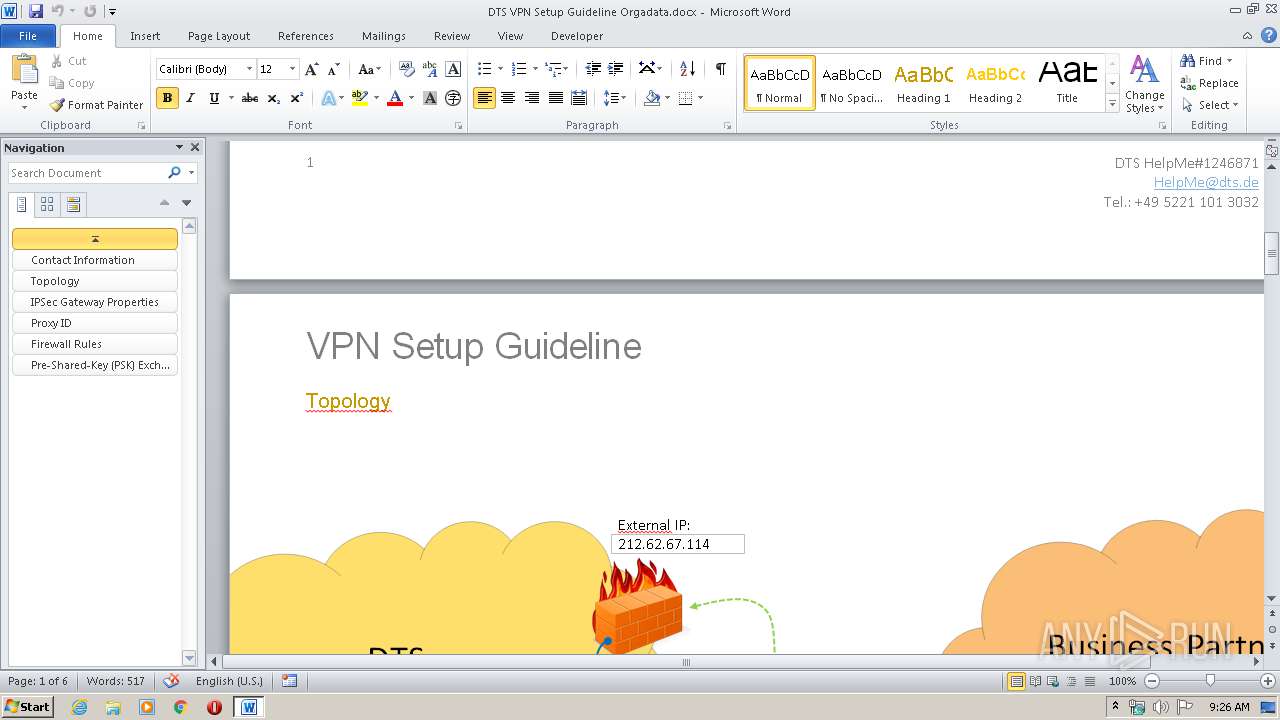Shrink the font size

tap(334, 69)
